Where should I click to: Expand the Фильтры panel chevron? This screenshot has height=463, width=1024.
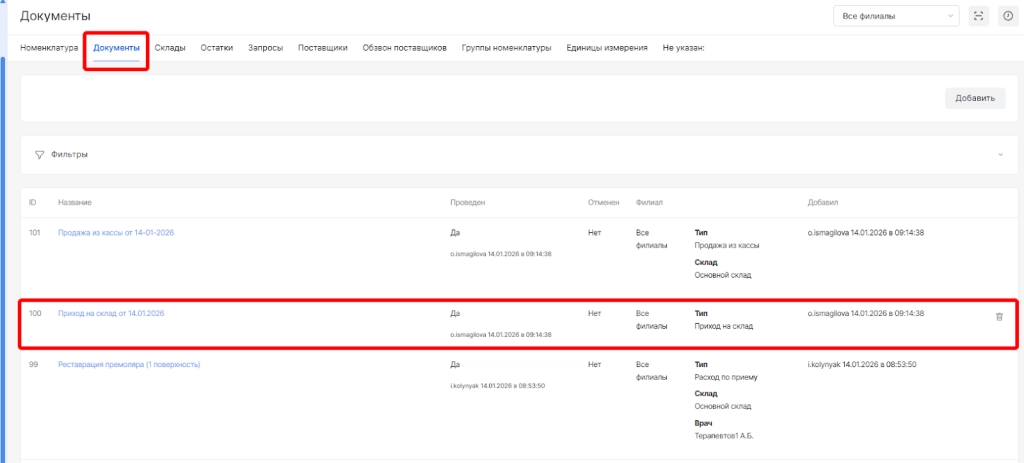(999, 155)
